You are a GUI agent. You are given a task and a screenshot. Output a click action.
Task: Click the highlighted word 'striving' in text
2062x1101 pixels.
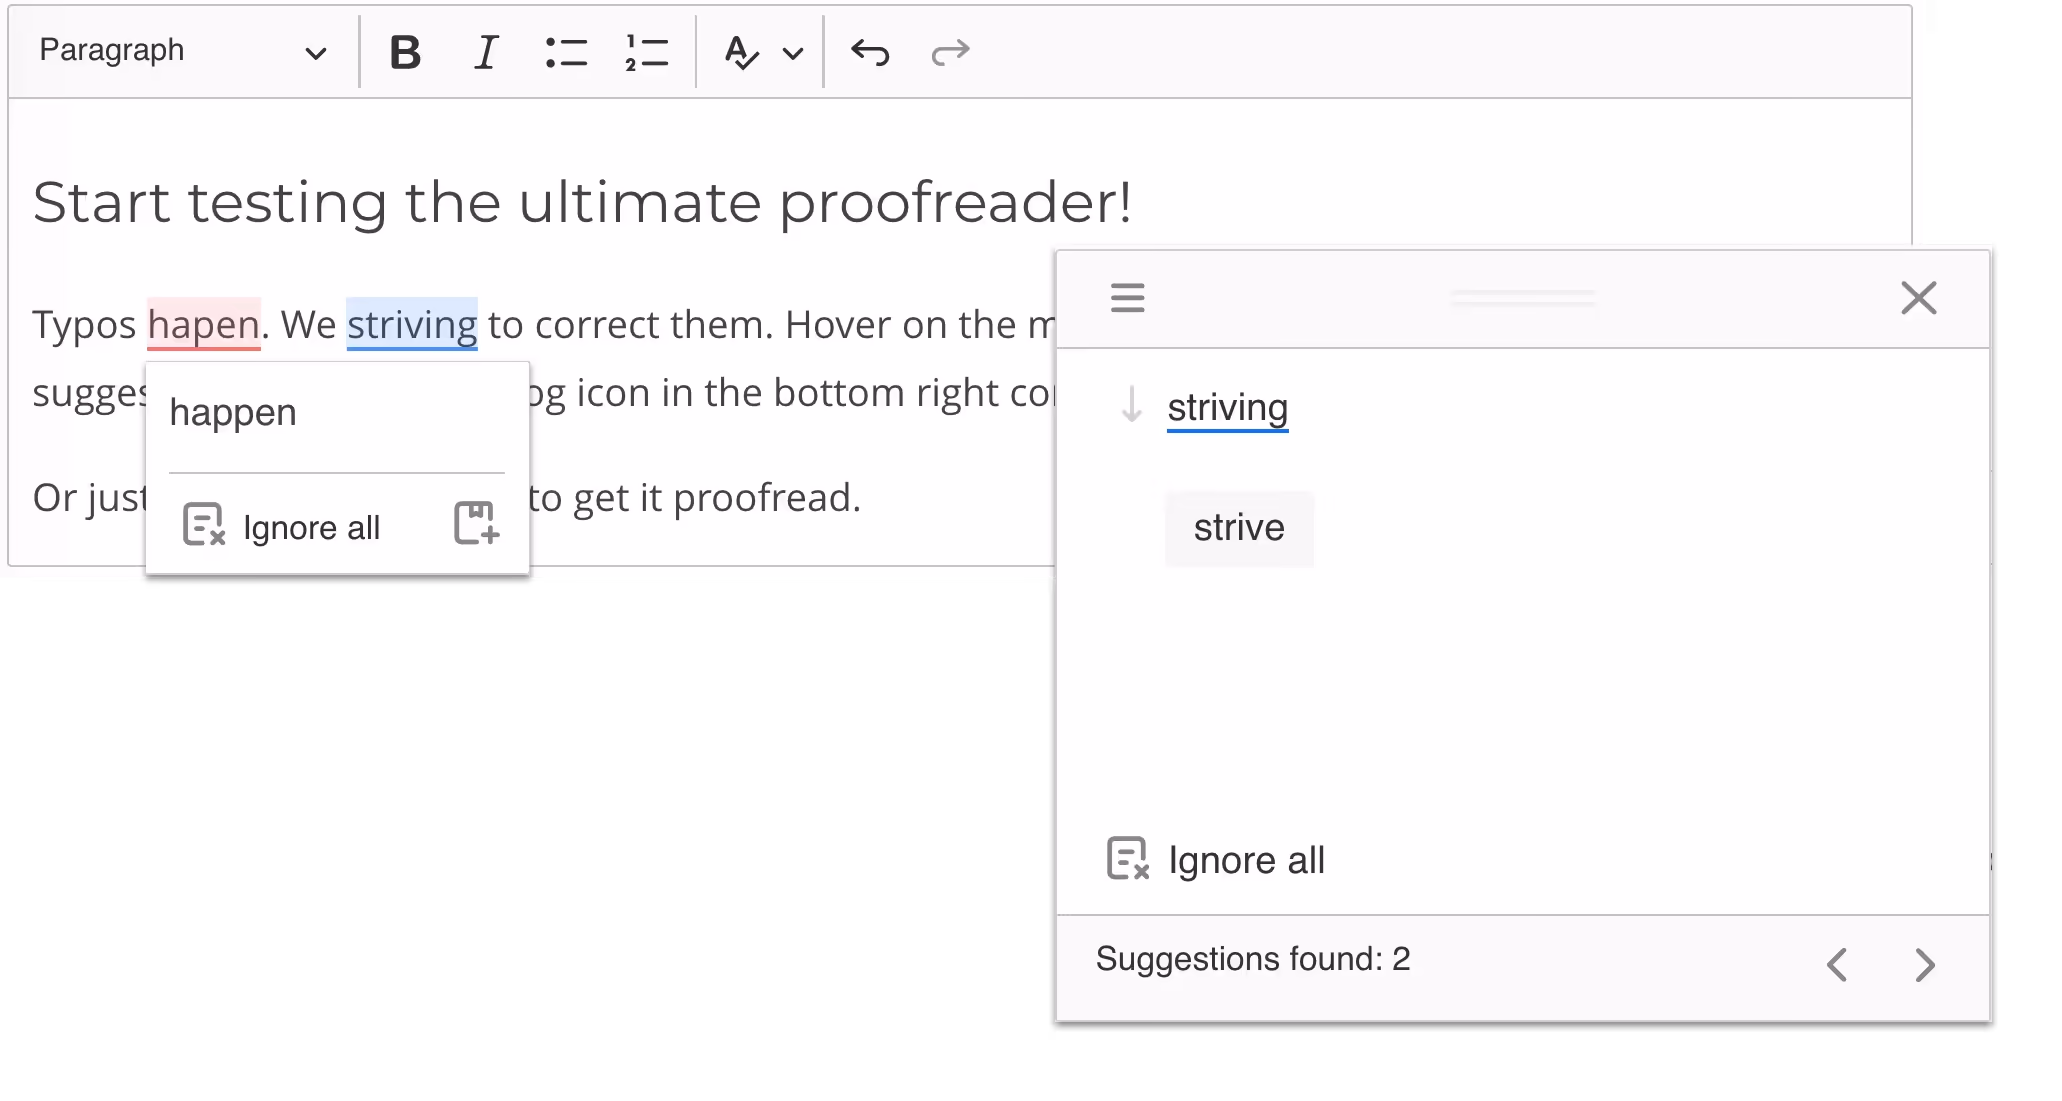click(412, 325)
